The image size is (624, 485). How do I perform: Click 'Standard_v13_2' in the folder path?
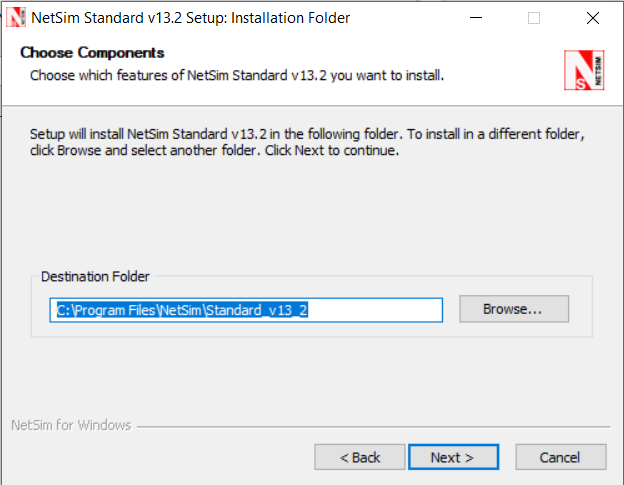[257, 310]
